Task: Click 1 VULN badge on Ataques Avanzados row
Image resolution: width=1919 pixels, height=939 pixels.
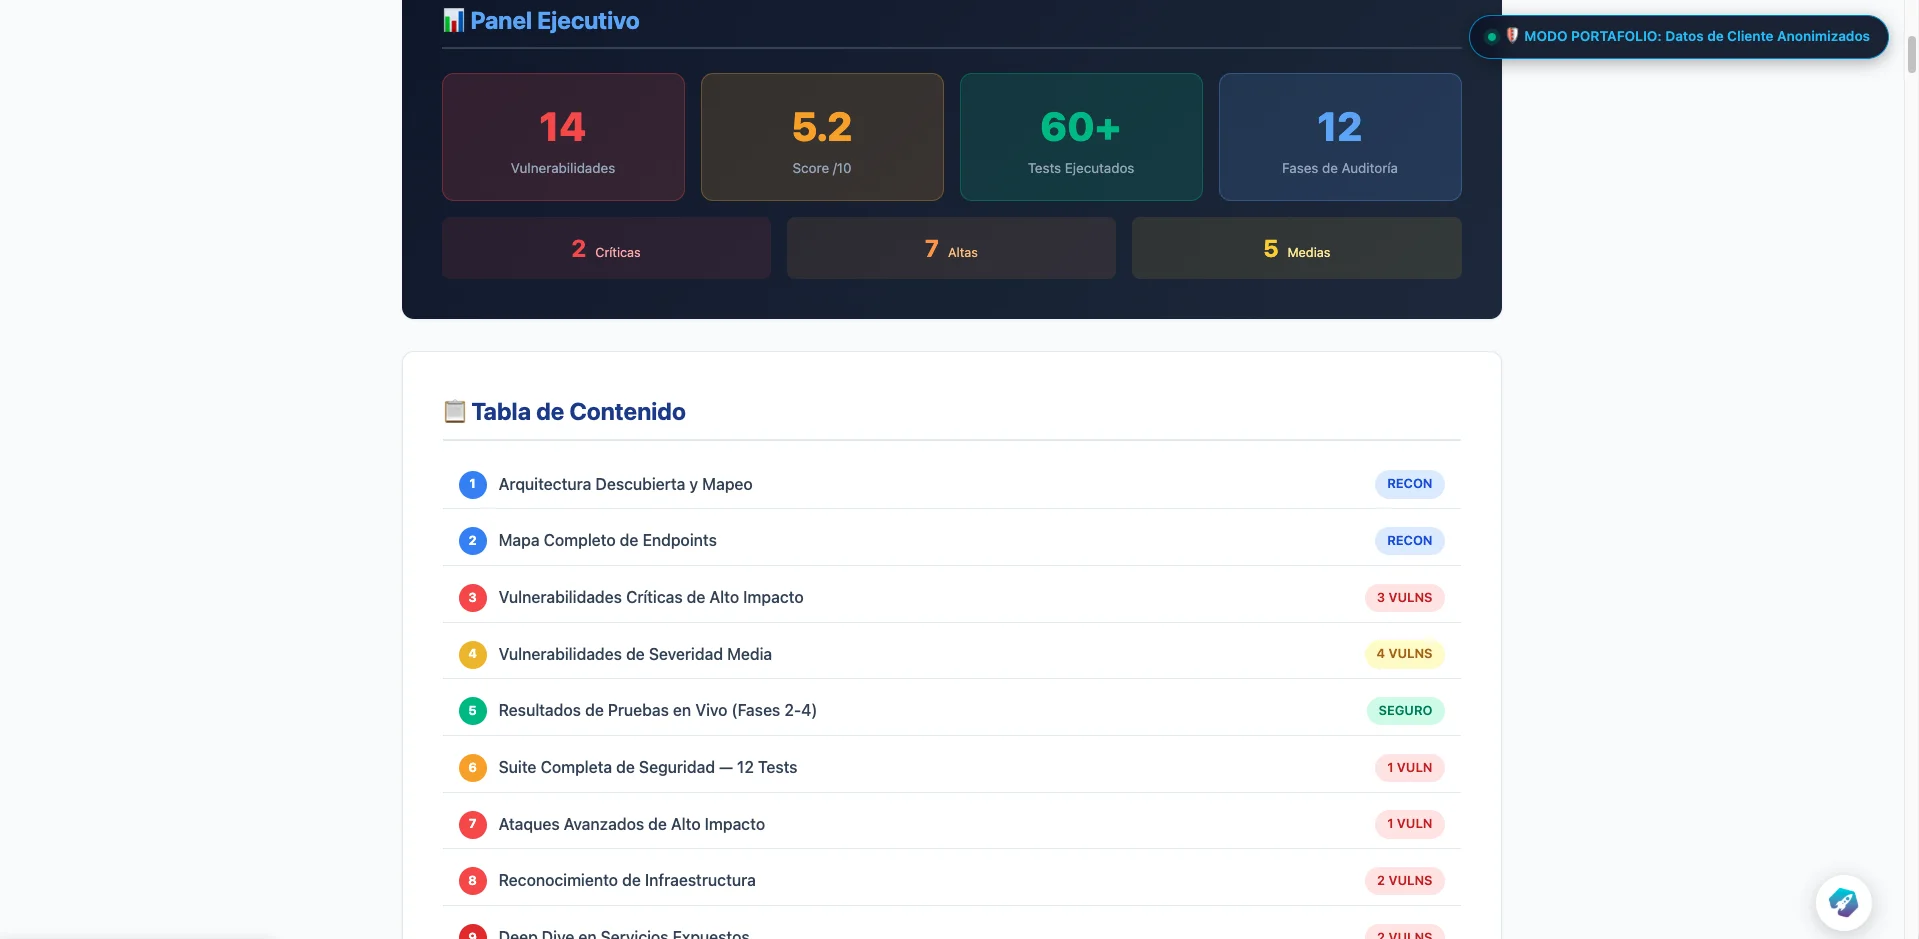Action: click(1409, 824)
